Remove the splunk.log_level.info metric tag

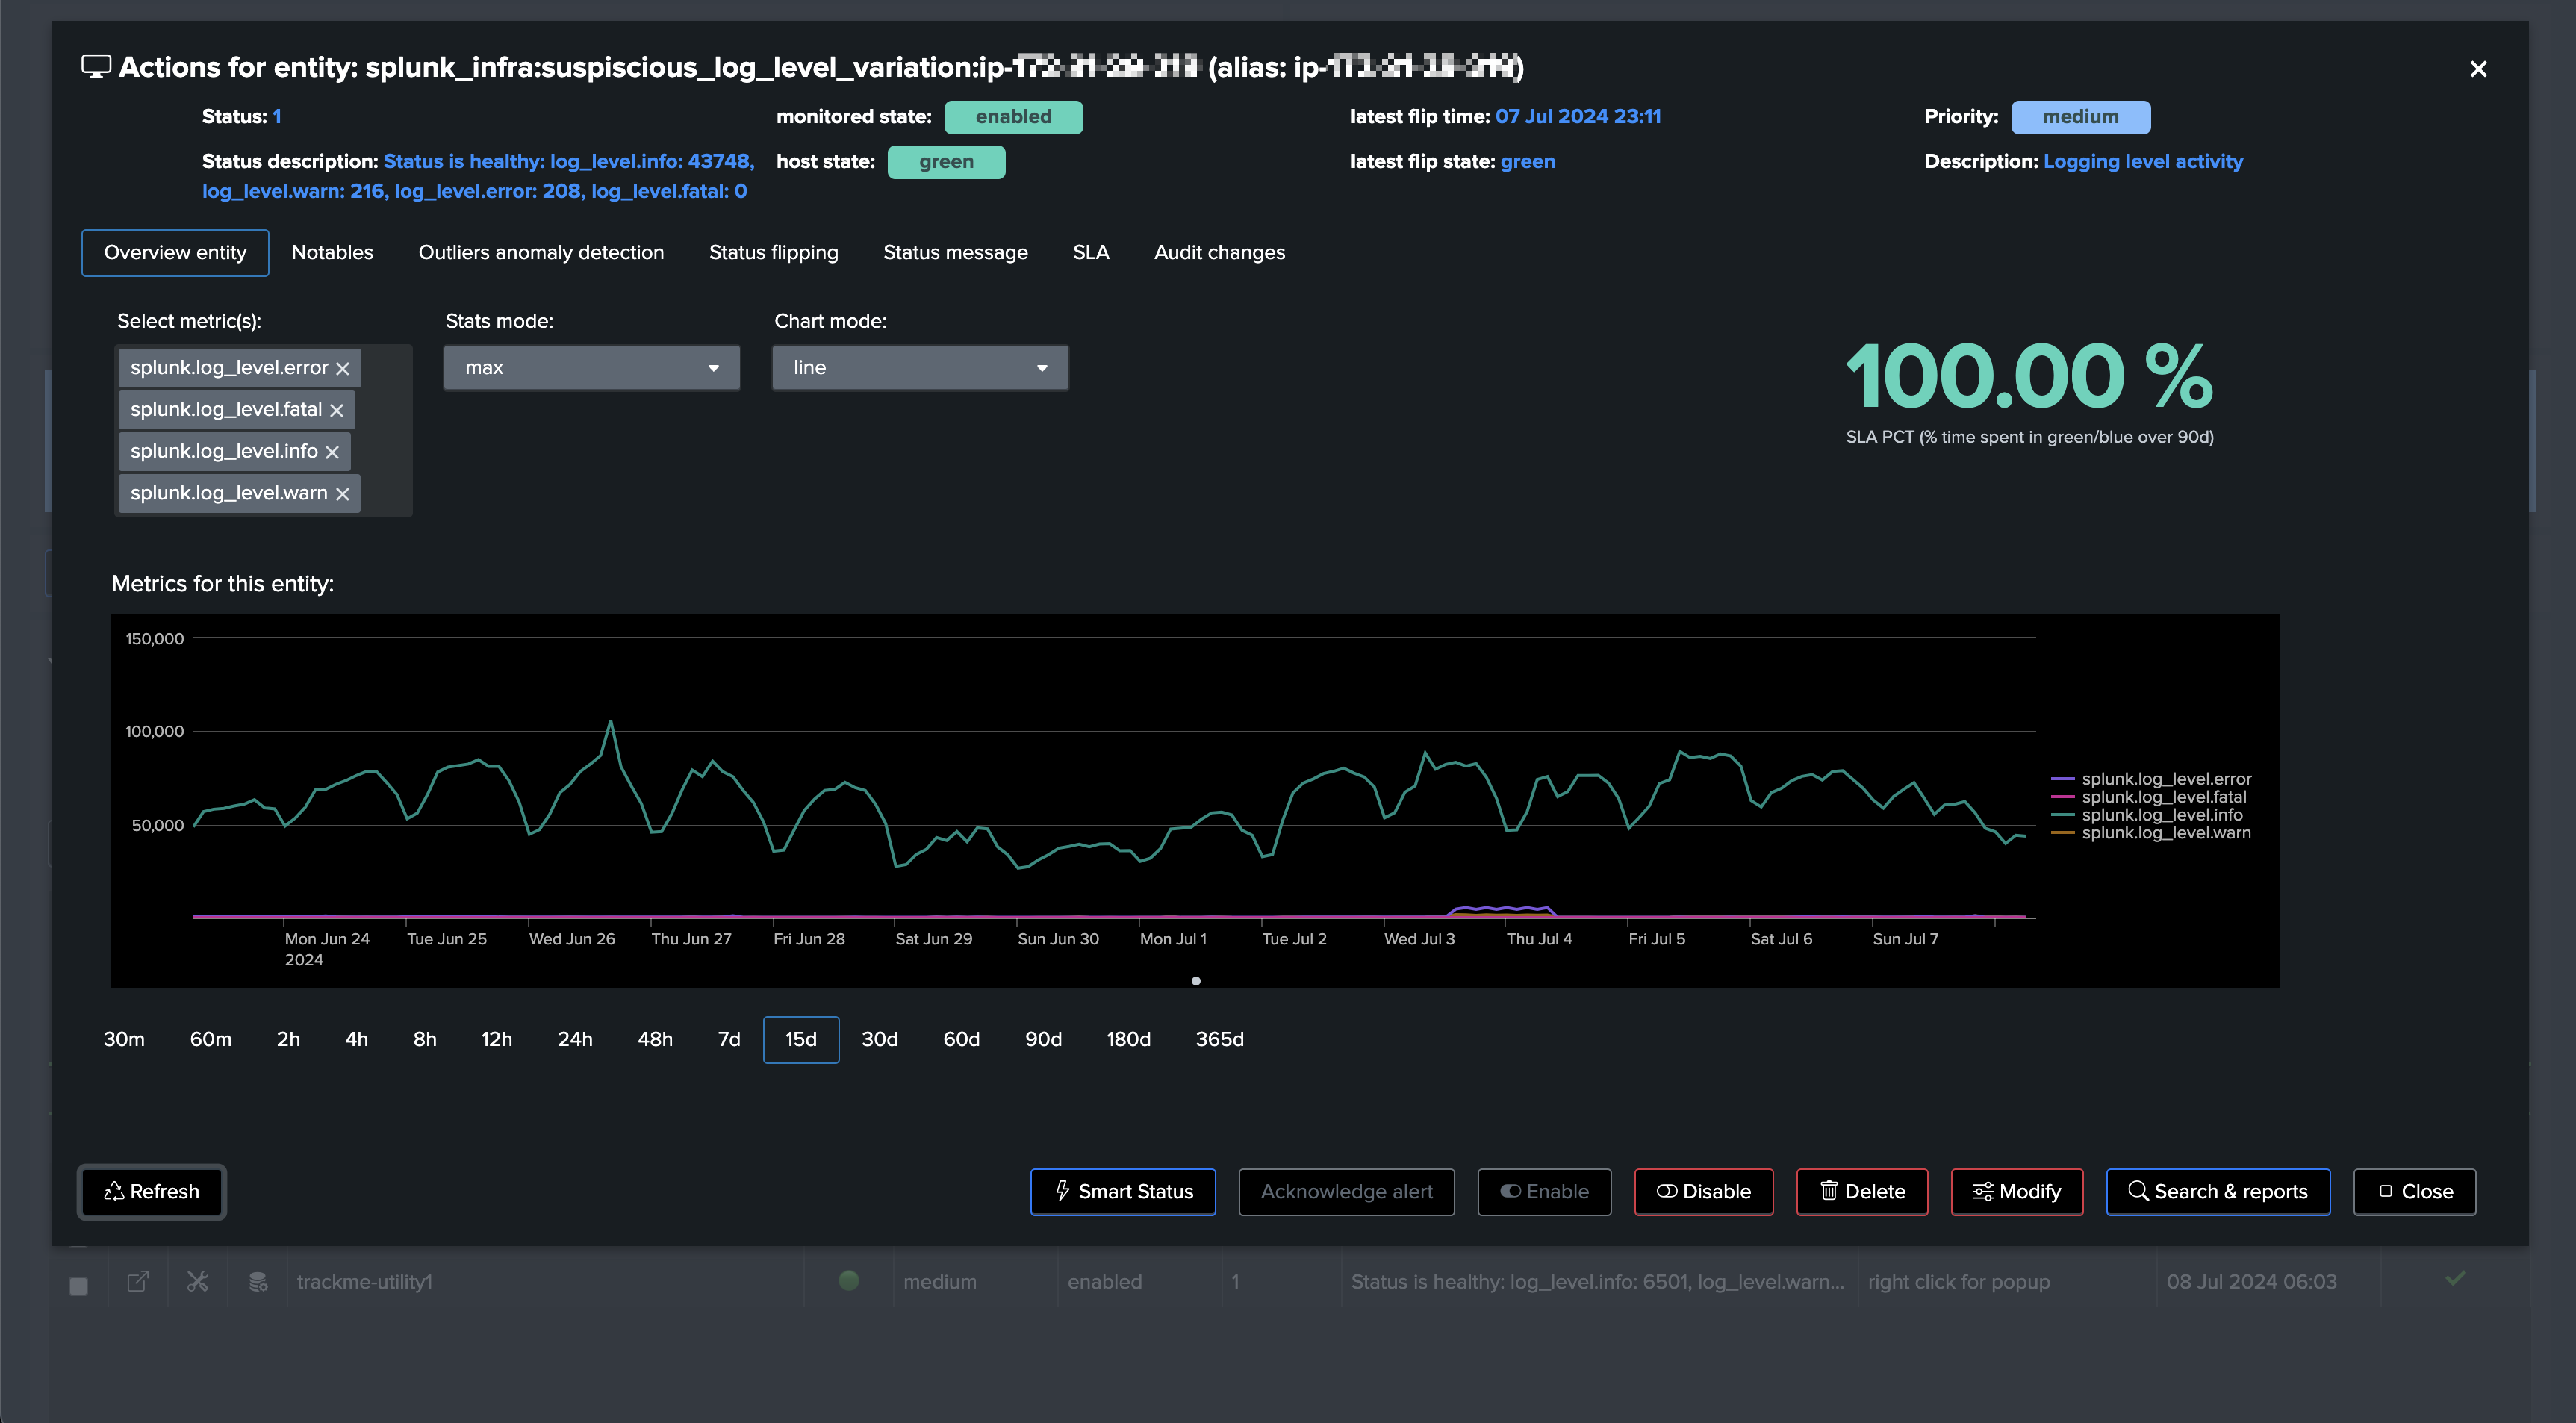tap(332, 452)
